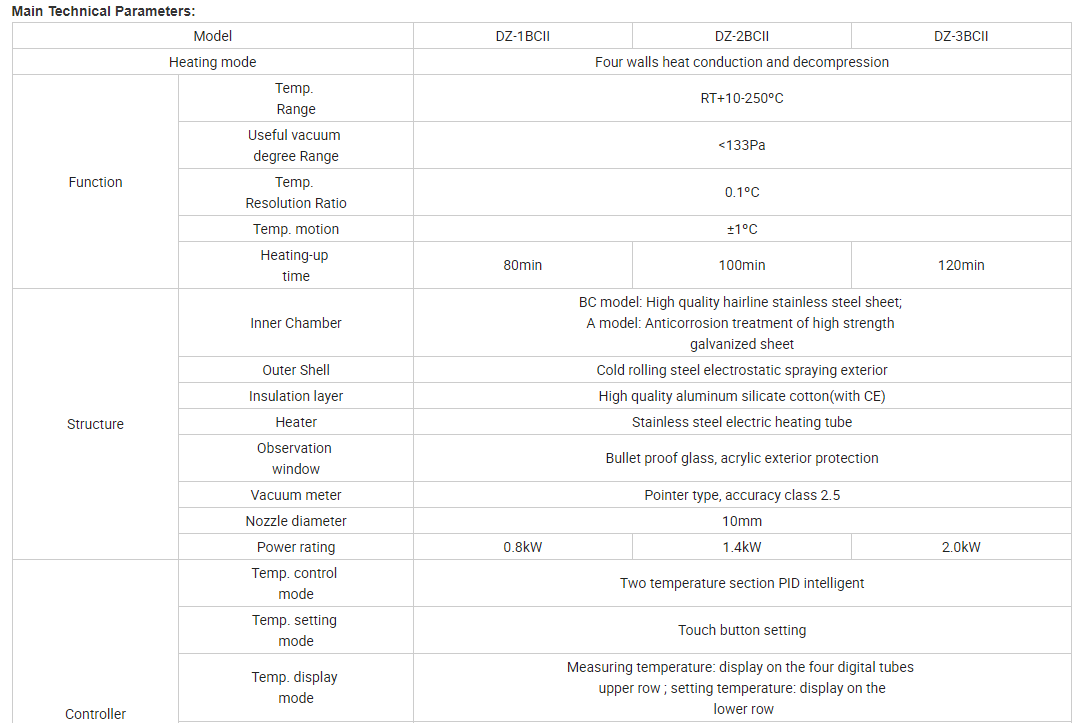Select the 10mm nozzle diameter value
Viewport: 1086px width, 723px height.
(741, 521)
